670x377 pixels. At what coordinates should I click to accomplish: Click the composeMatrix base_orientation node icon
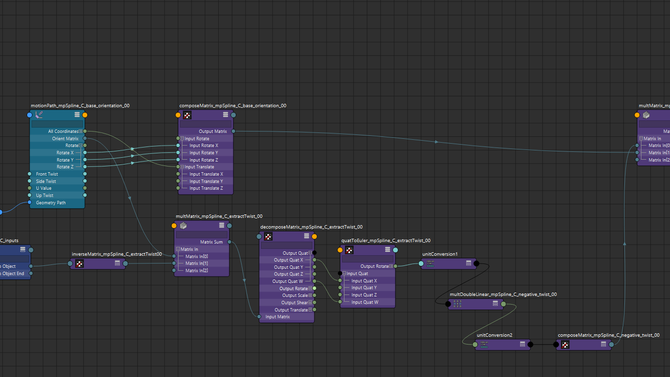click(x=187, y=115)
